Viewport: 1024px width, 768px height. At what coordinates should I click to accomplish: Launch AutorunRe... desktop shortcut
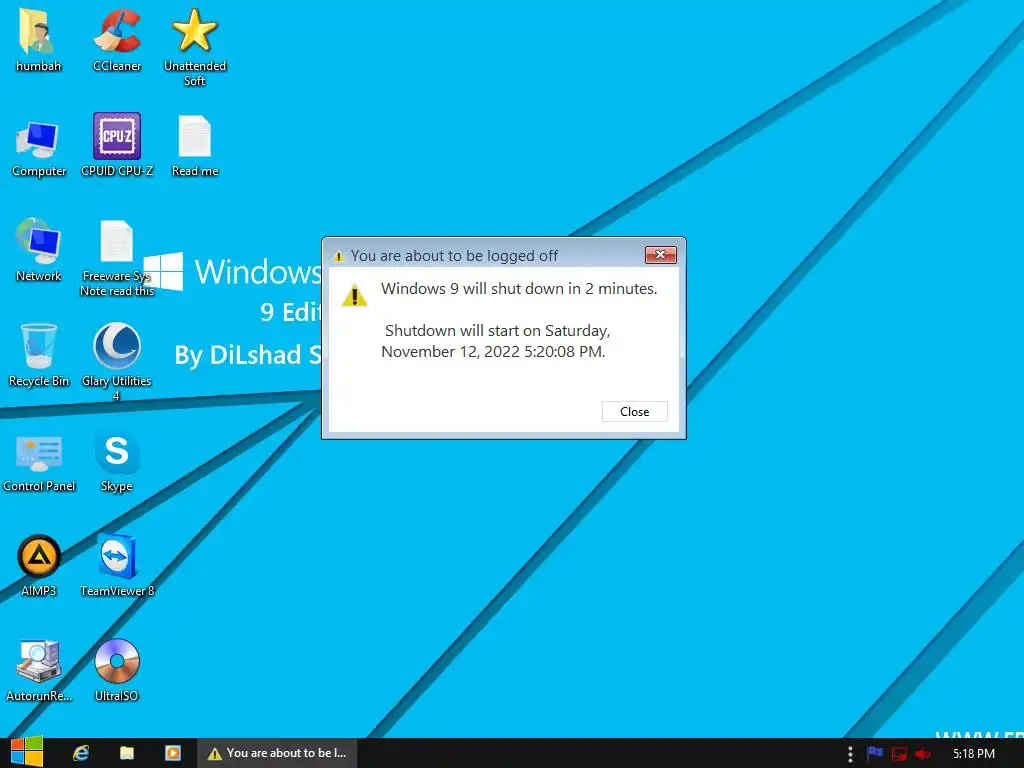pos(39,671)
